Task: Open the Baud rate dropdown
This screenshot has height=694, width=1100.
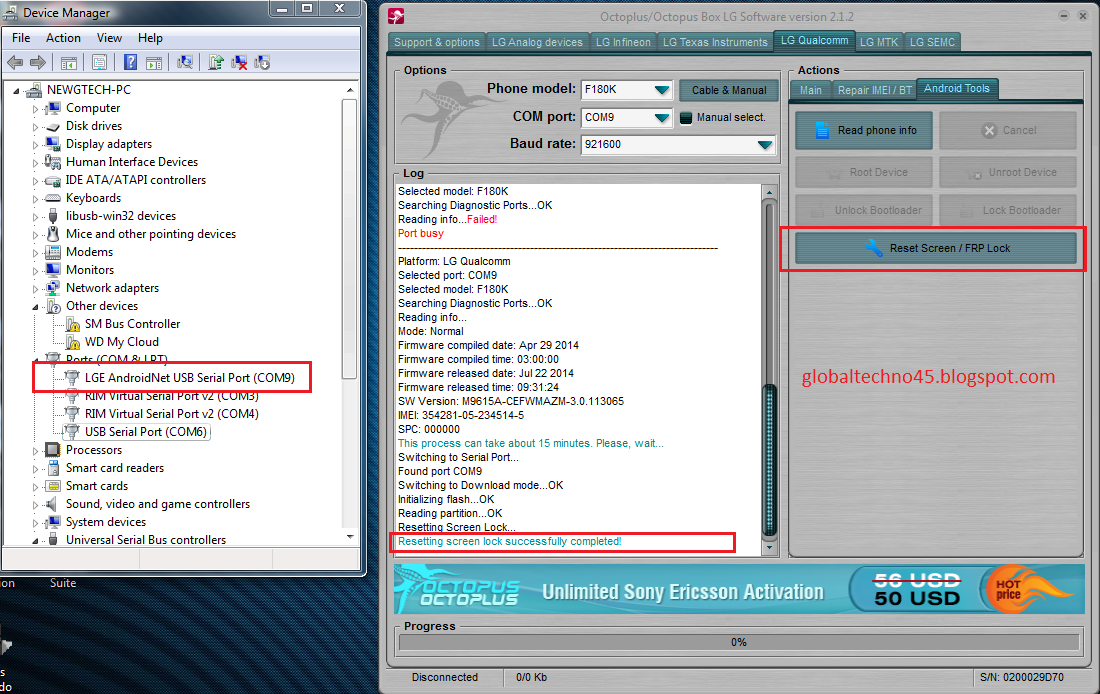Action: point(765,145)
